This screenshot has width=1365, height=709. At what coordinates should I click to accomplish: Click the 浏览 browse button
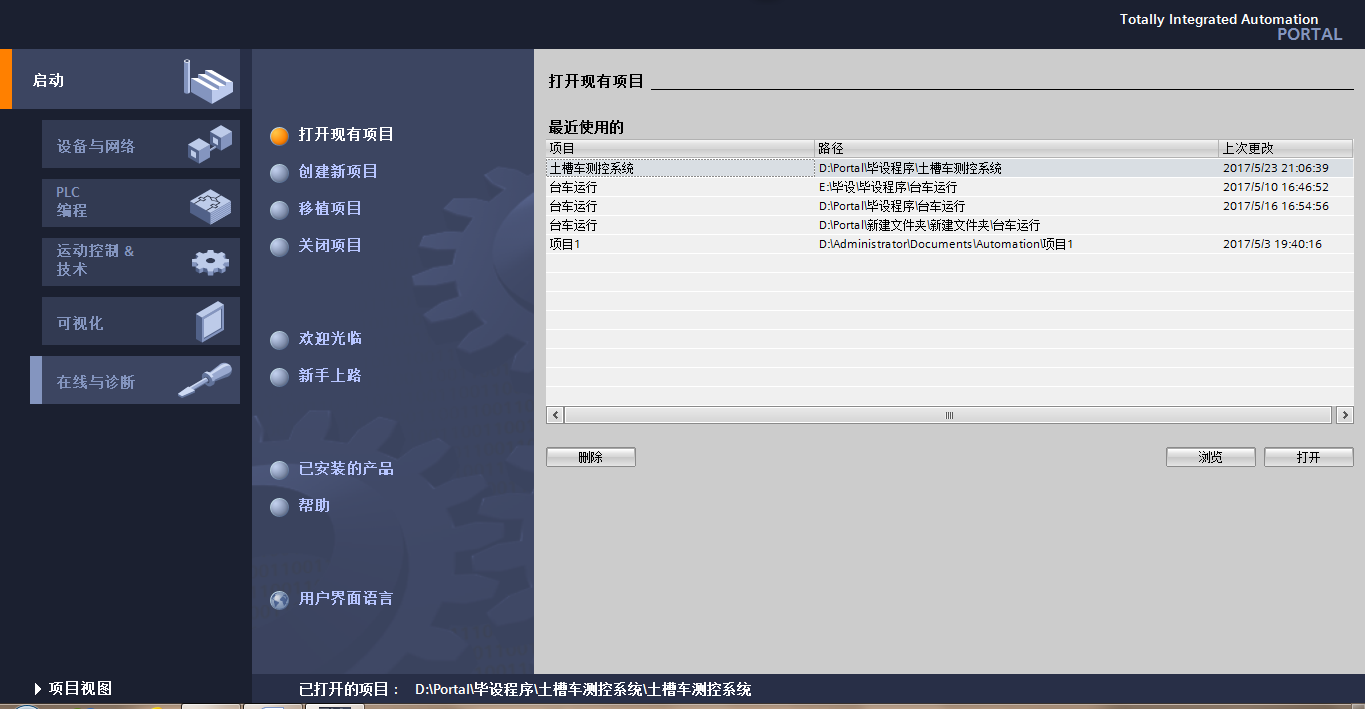(1211, 457)
